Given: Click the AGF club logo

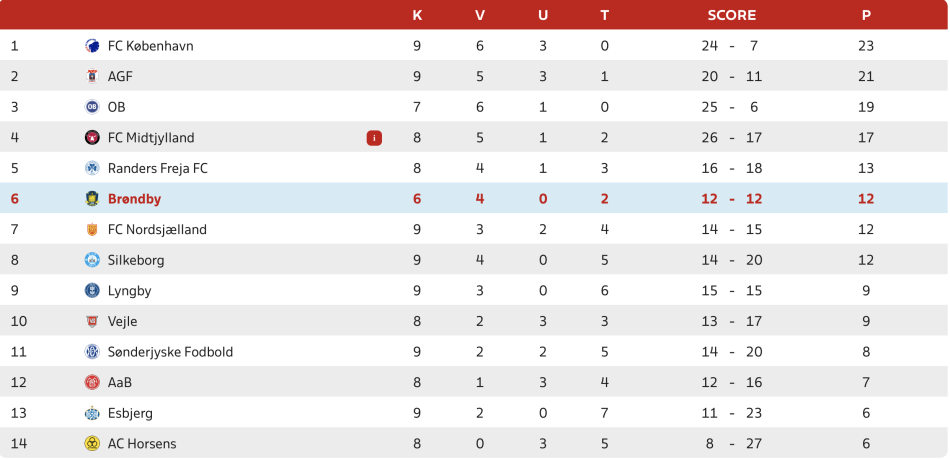Looking at the screenshot, I should (x=92, y=76).
